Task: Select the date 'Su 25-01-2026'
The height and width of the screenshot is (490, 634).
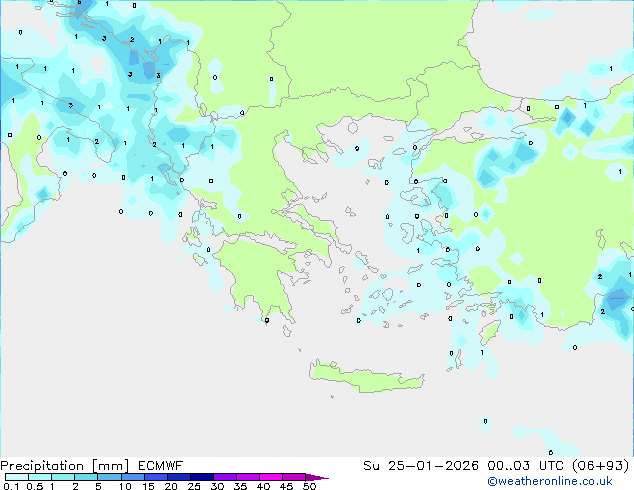Action: tap(421, 466)
